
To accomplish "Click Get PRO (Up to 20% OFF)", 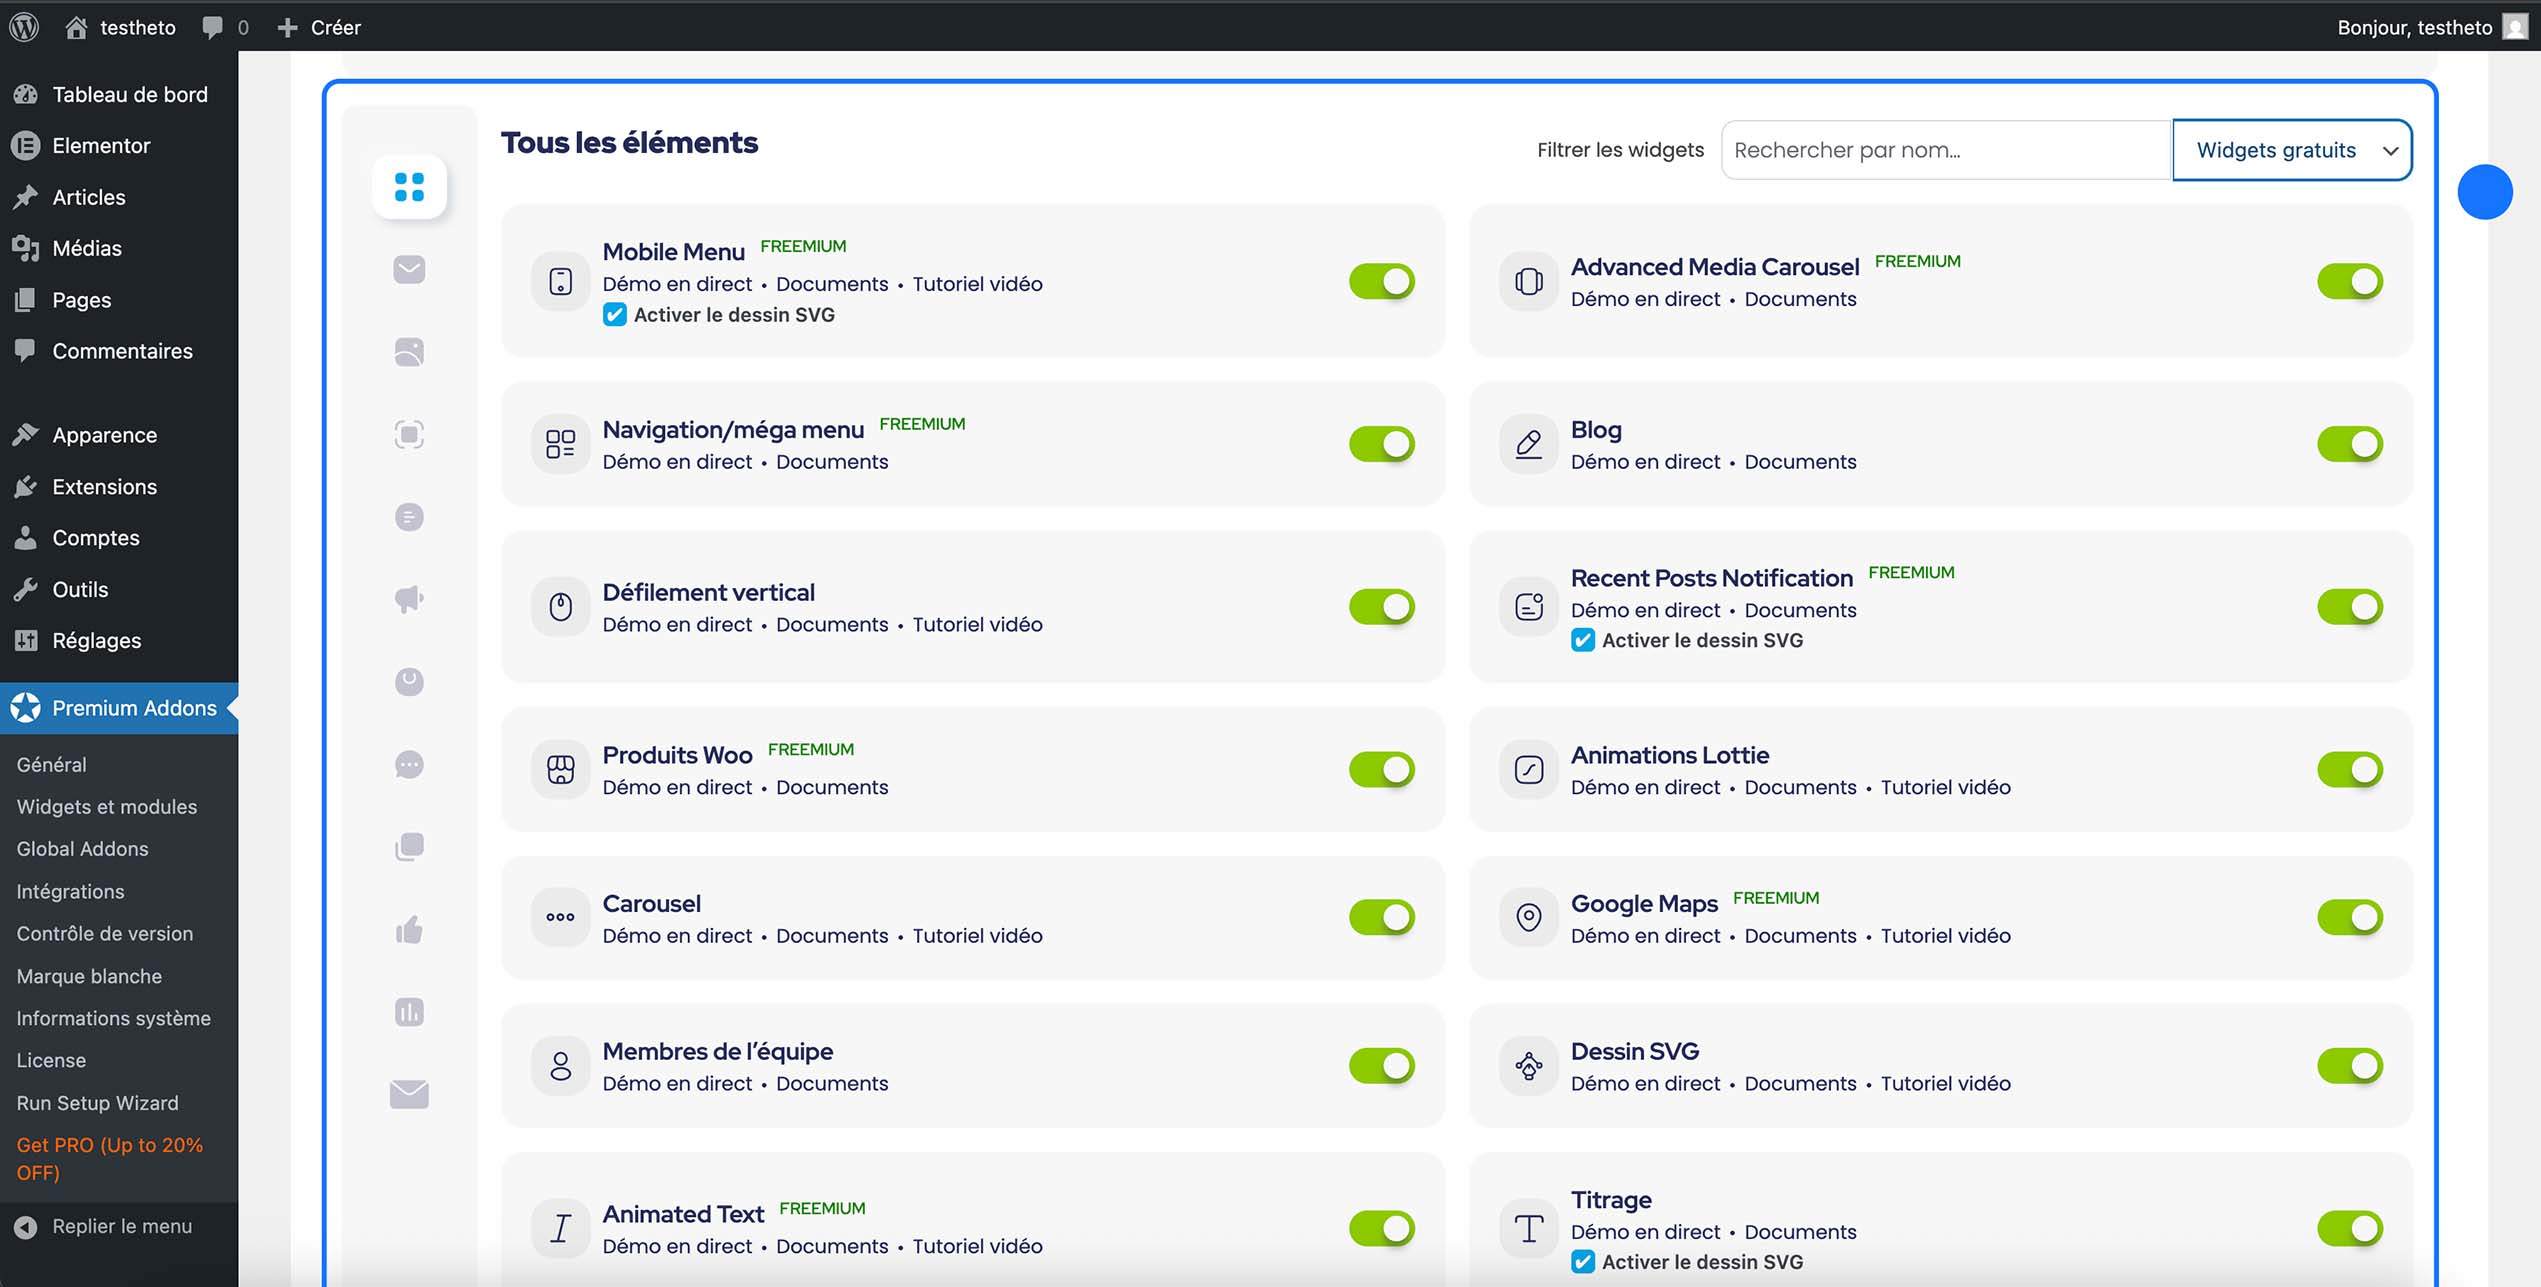I will click(x=109, y=1158).
